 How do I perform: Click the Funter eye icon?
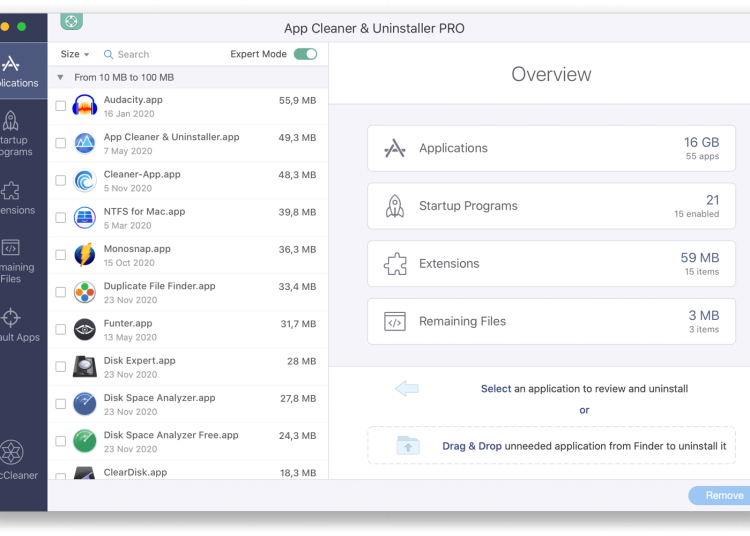(x=85, y=329)
